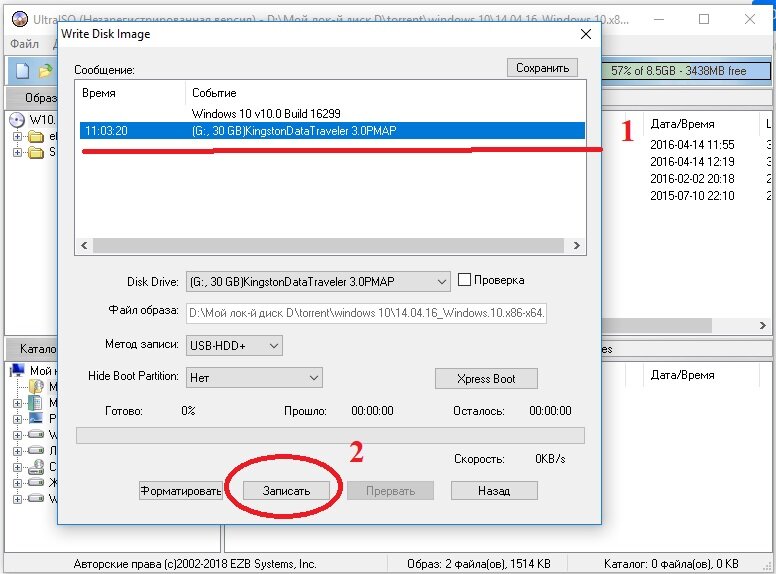Viewport: 776px width, 574px height.
Task: Click the Open folder icon in UltraISO toolbar
Action: [x=46, y=71]
